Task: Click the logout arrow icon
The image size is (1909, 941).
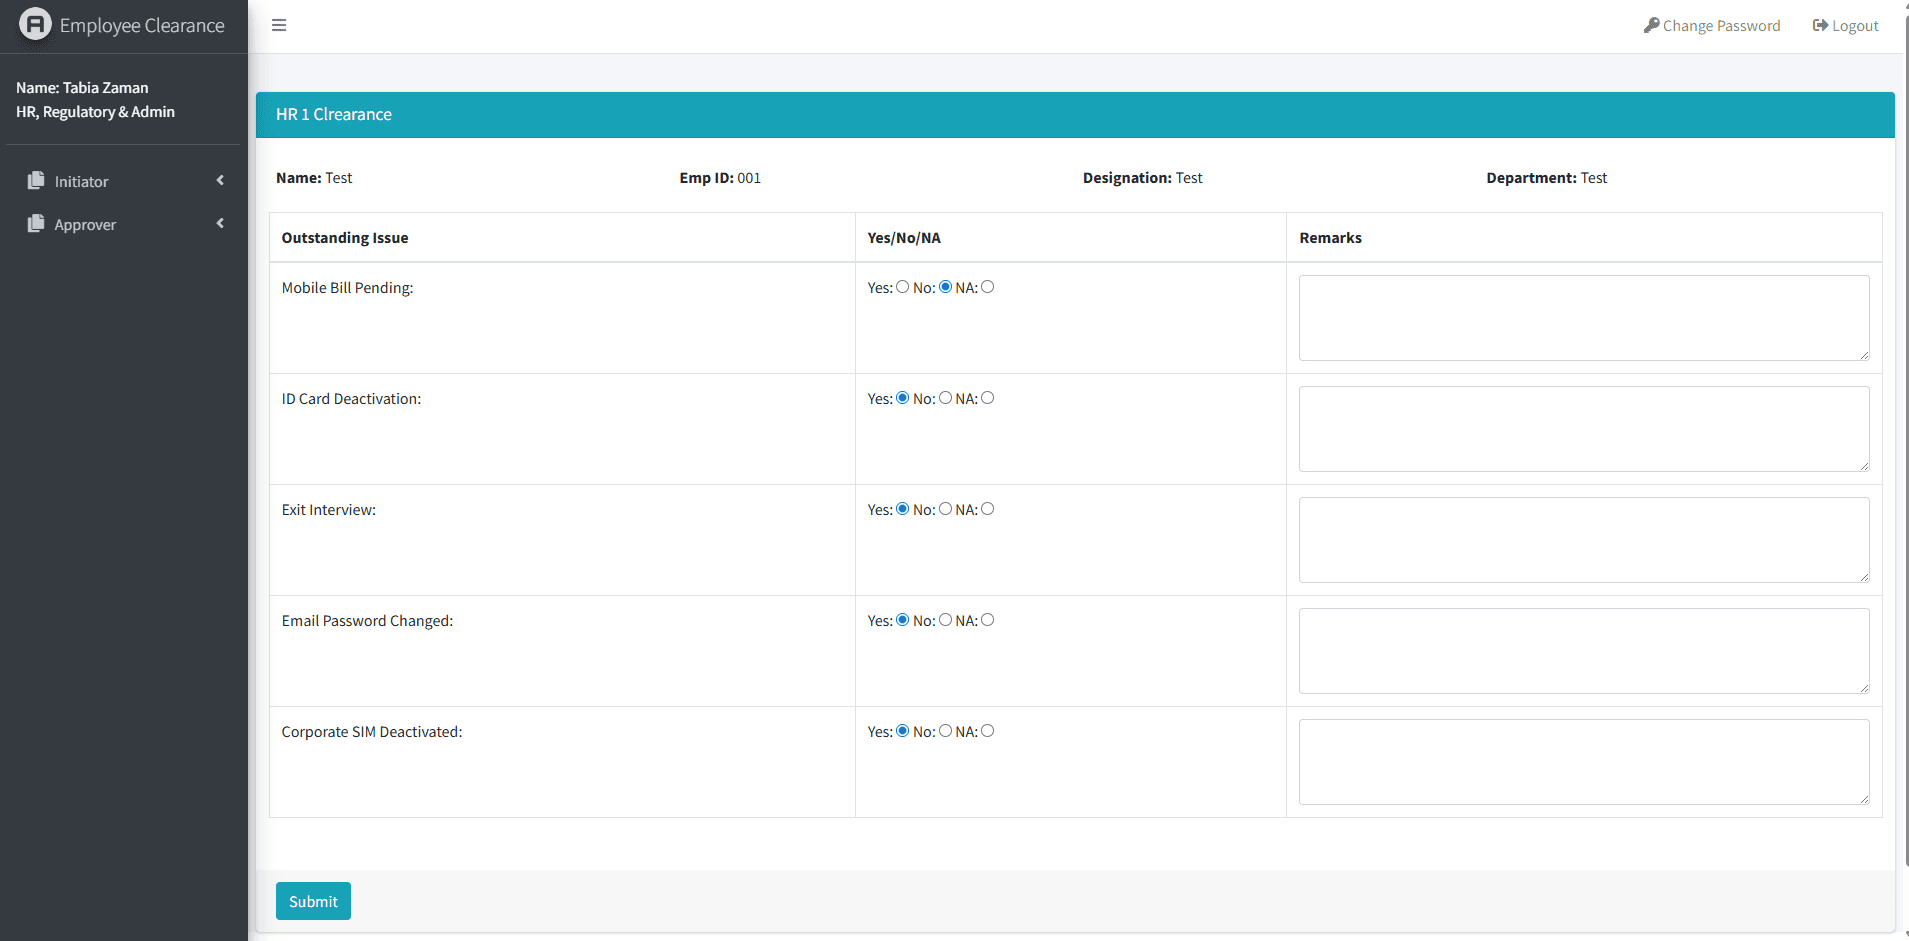Action: click(1820, 25)
